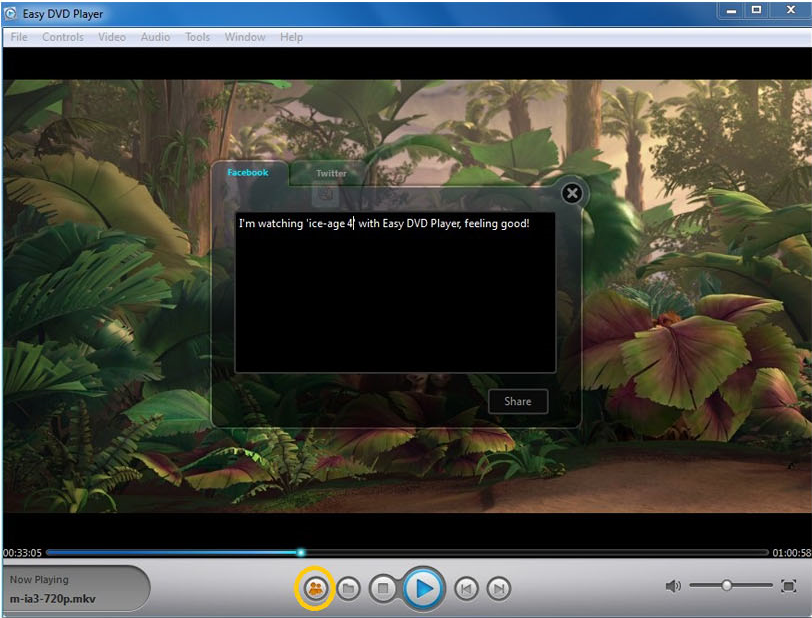Open the Controls menu

(63, 37)
